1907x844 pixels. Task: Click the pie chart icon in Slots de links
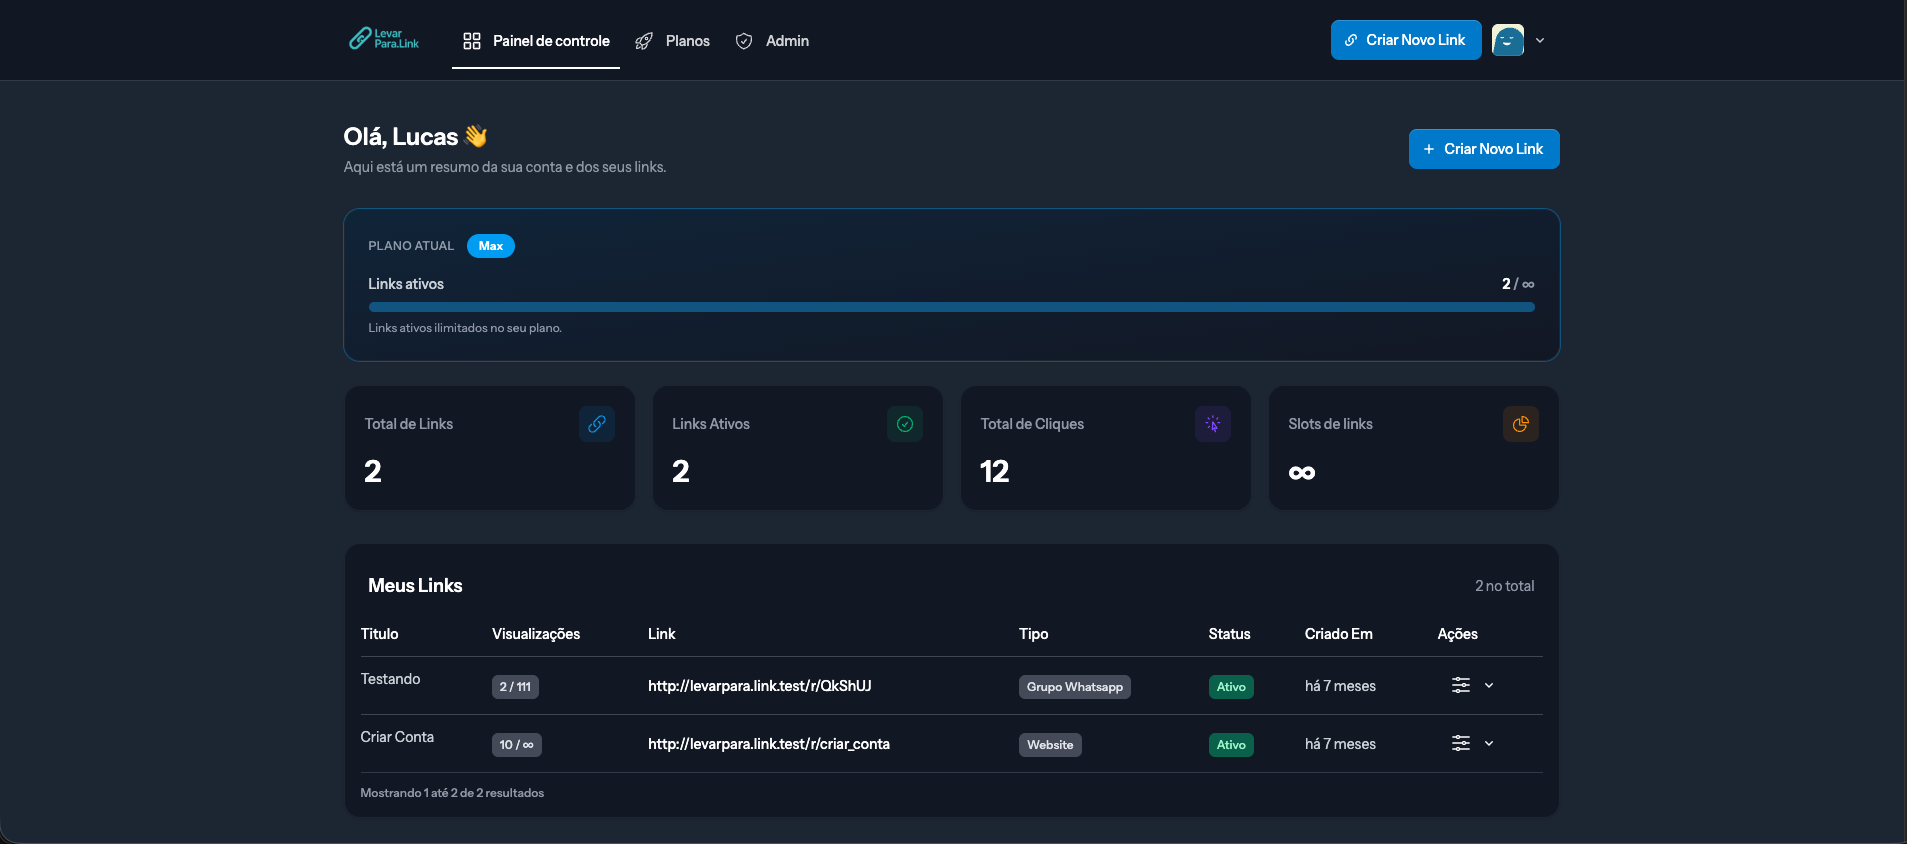click(1521, 424)
